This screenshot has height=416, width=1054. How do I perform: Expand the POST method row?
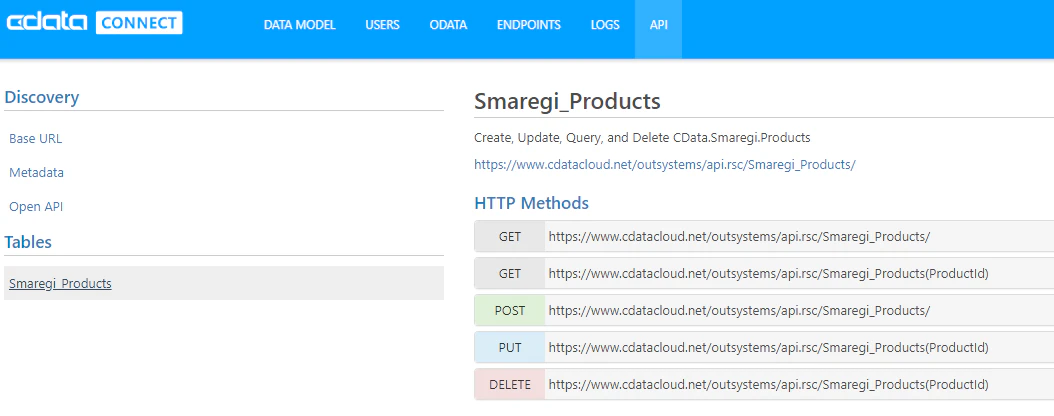[x=764, y=310]
